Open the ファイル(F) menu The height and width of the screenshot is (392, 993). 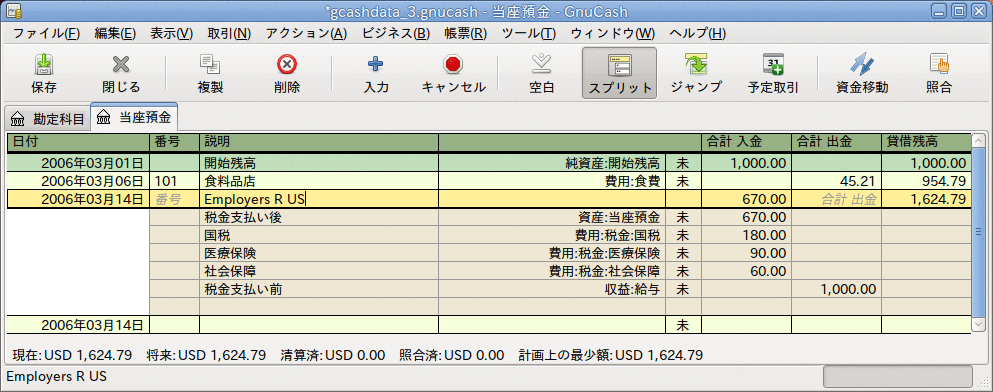tap(46, 34)
